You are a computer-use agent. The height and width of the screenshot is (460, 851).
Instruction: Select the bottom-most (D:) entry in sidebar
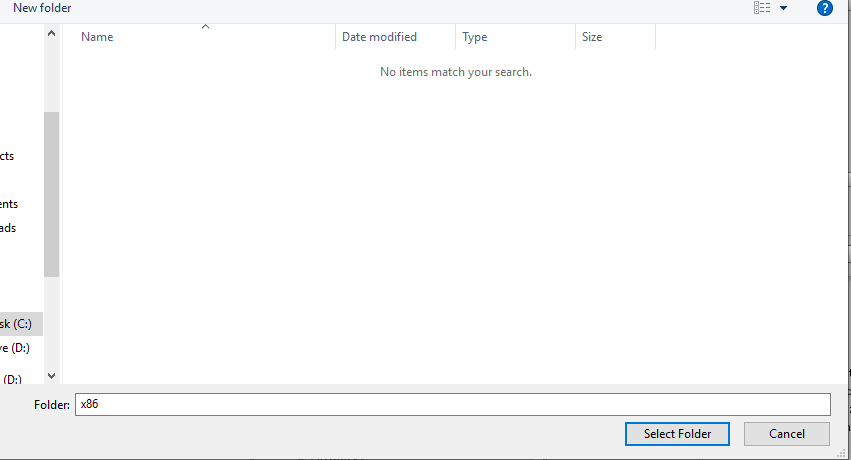13,379
